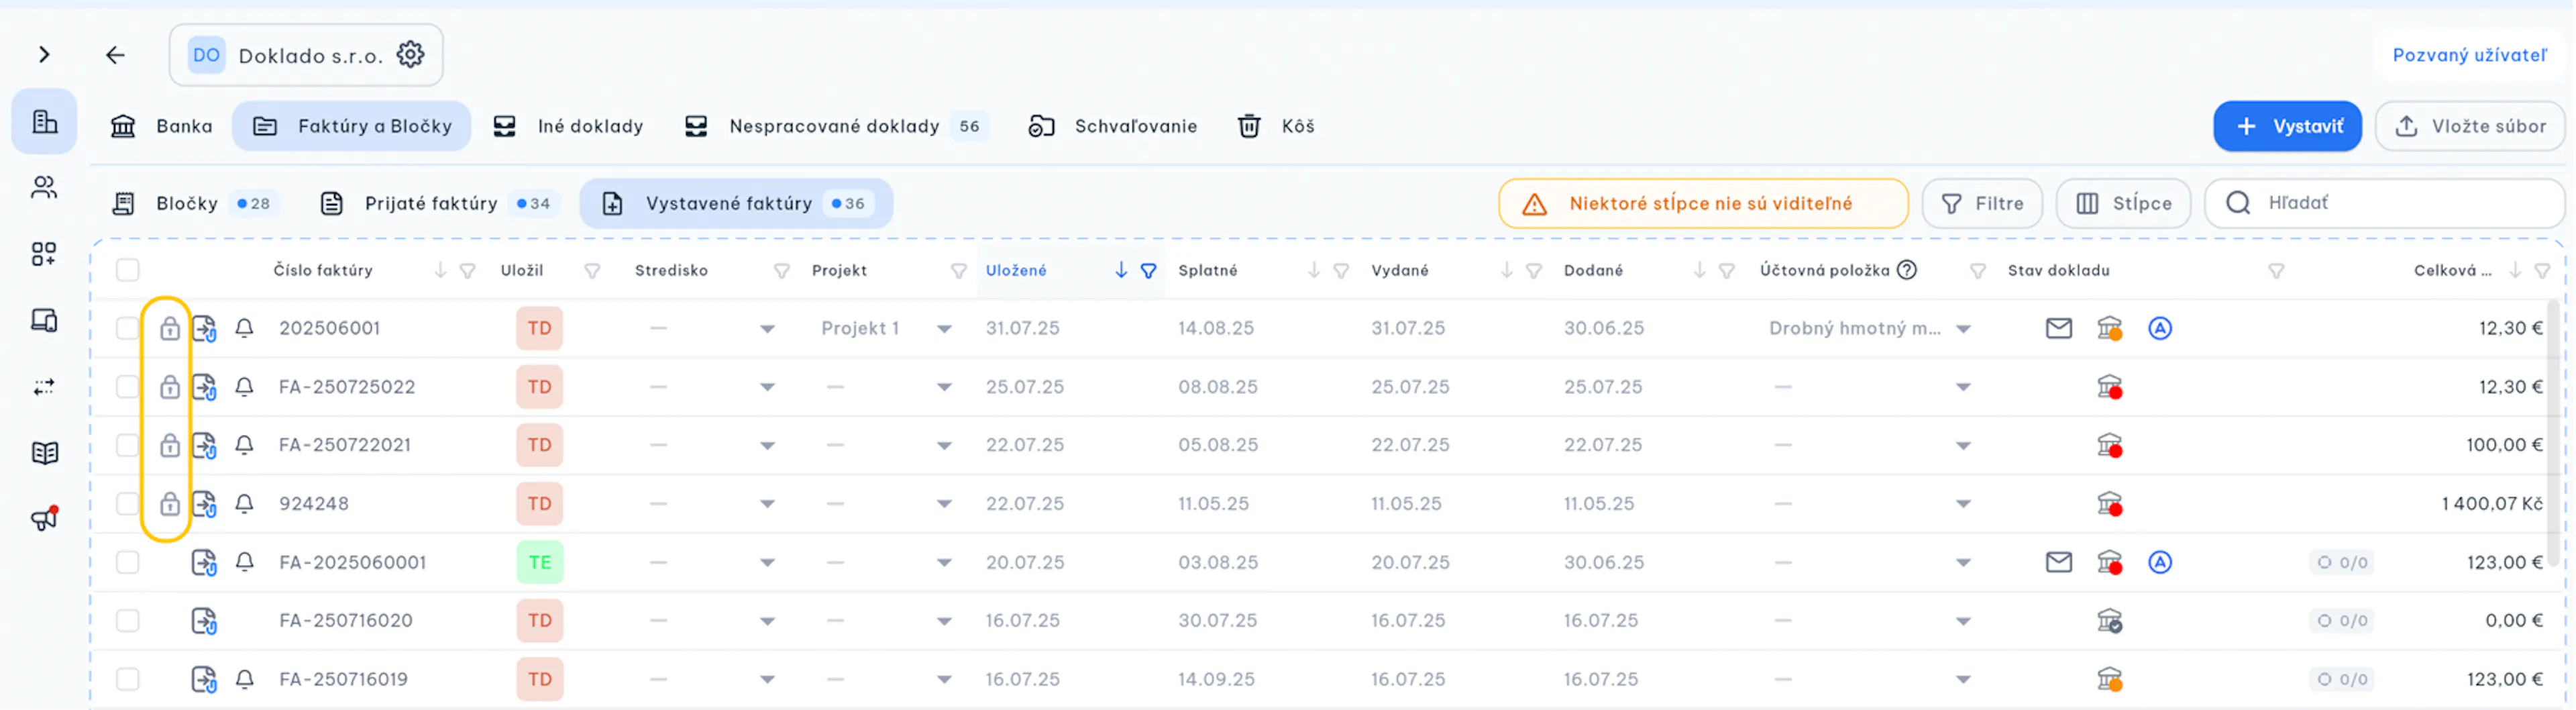Filter the Projekt column
Viewport: 2576px width, 710px height.
coord(958,271)
